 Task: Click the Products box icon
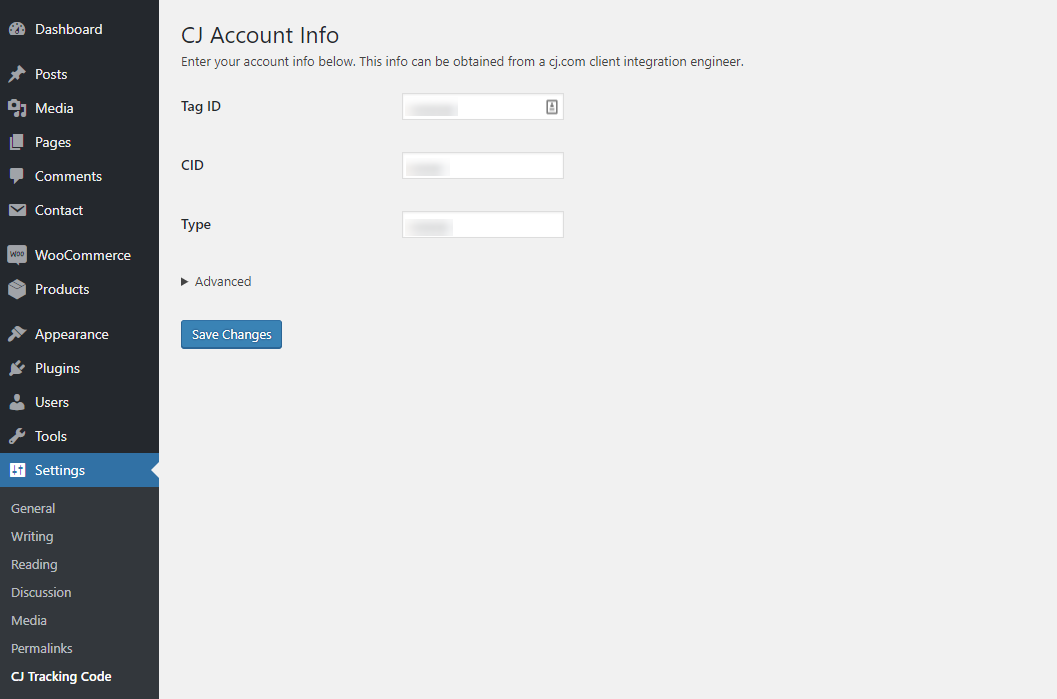pos(17,290)
